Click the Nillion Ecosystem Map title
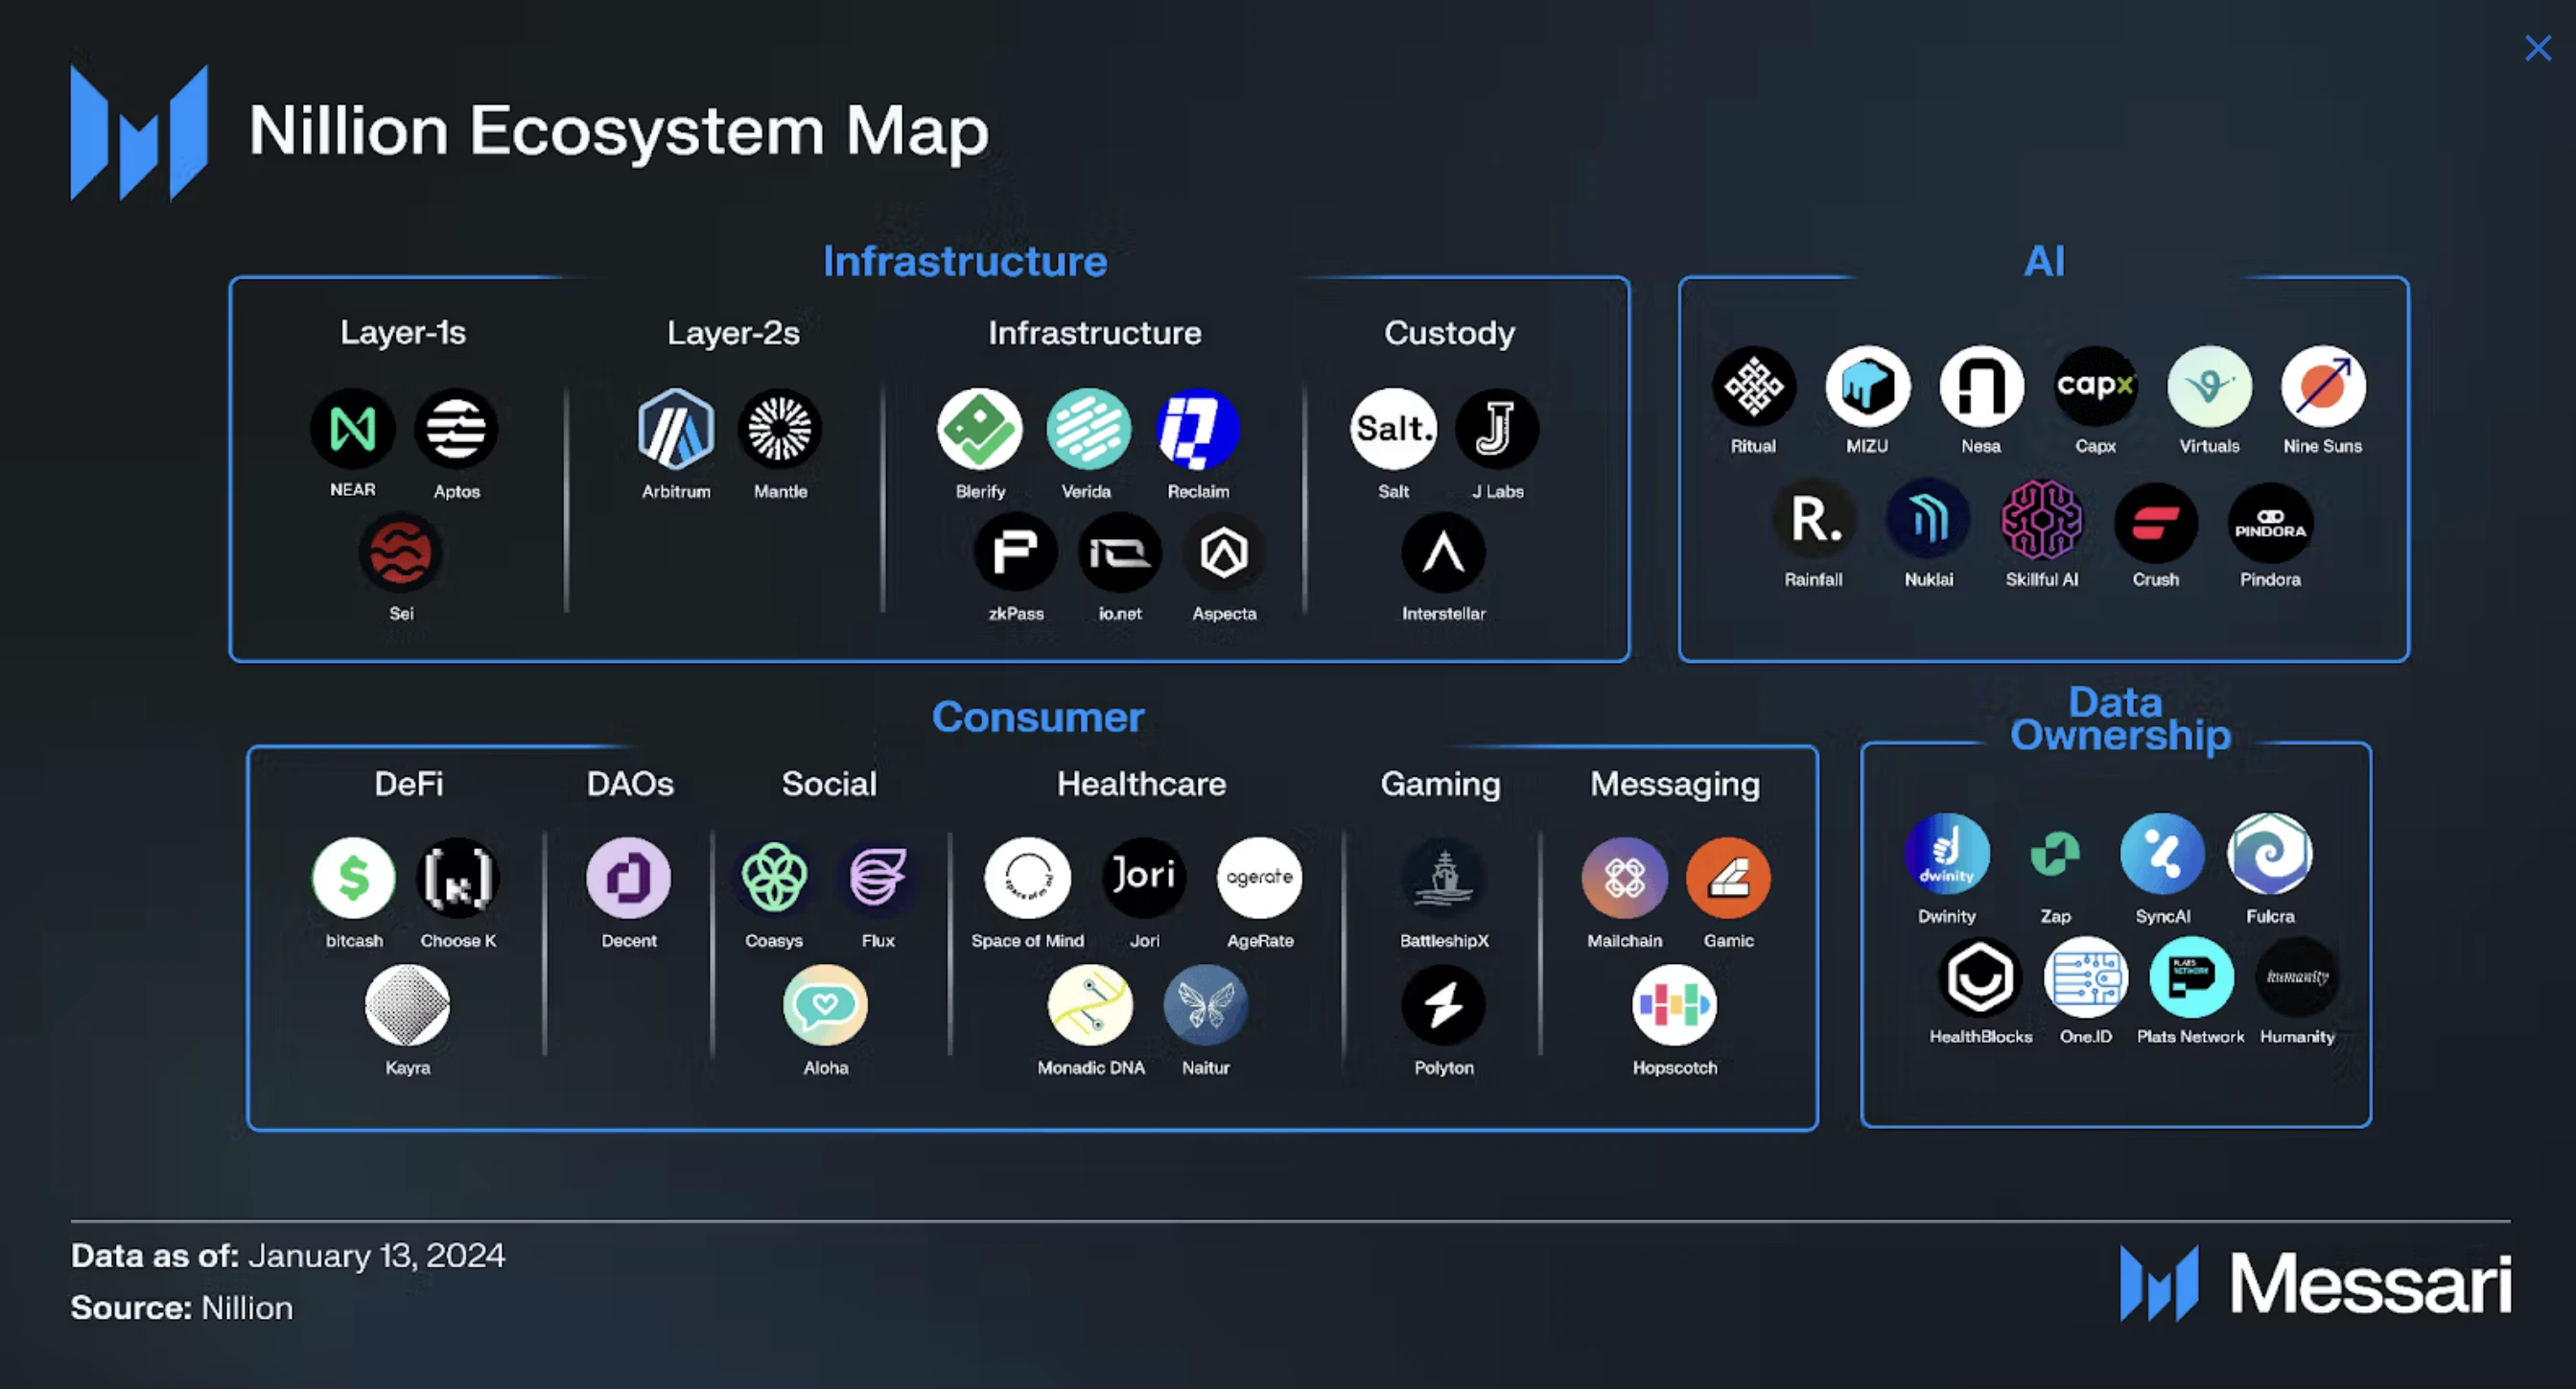 [618, 131]
